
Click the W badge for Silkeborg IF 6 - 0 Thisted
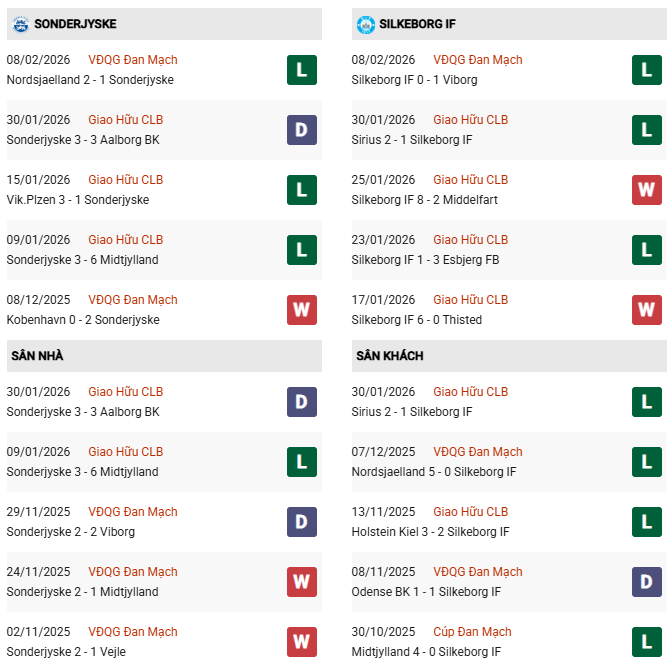646,310
